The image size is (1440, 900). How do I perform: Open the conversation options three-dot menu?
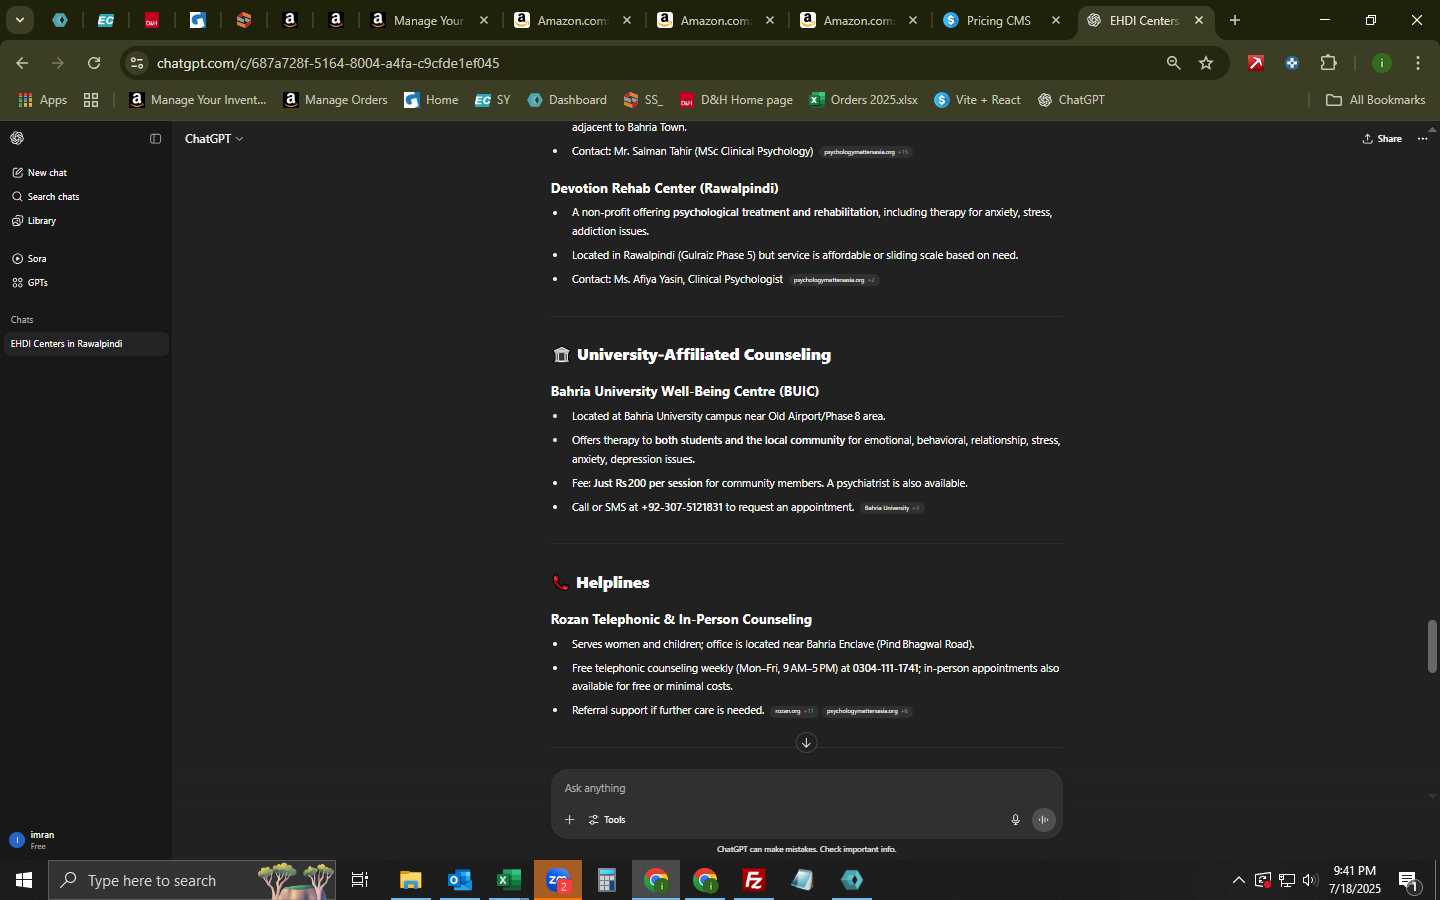pyautogui.click(x=1422, y=139)
